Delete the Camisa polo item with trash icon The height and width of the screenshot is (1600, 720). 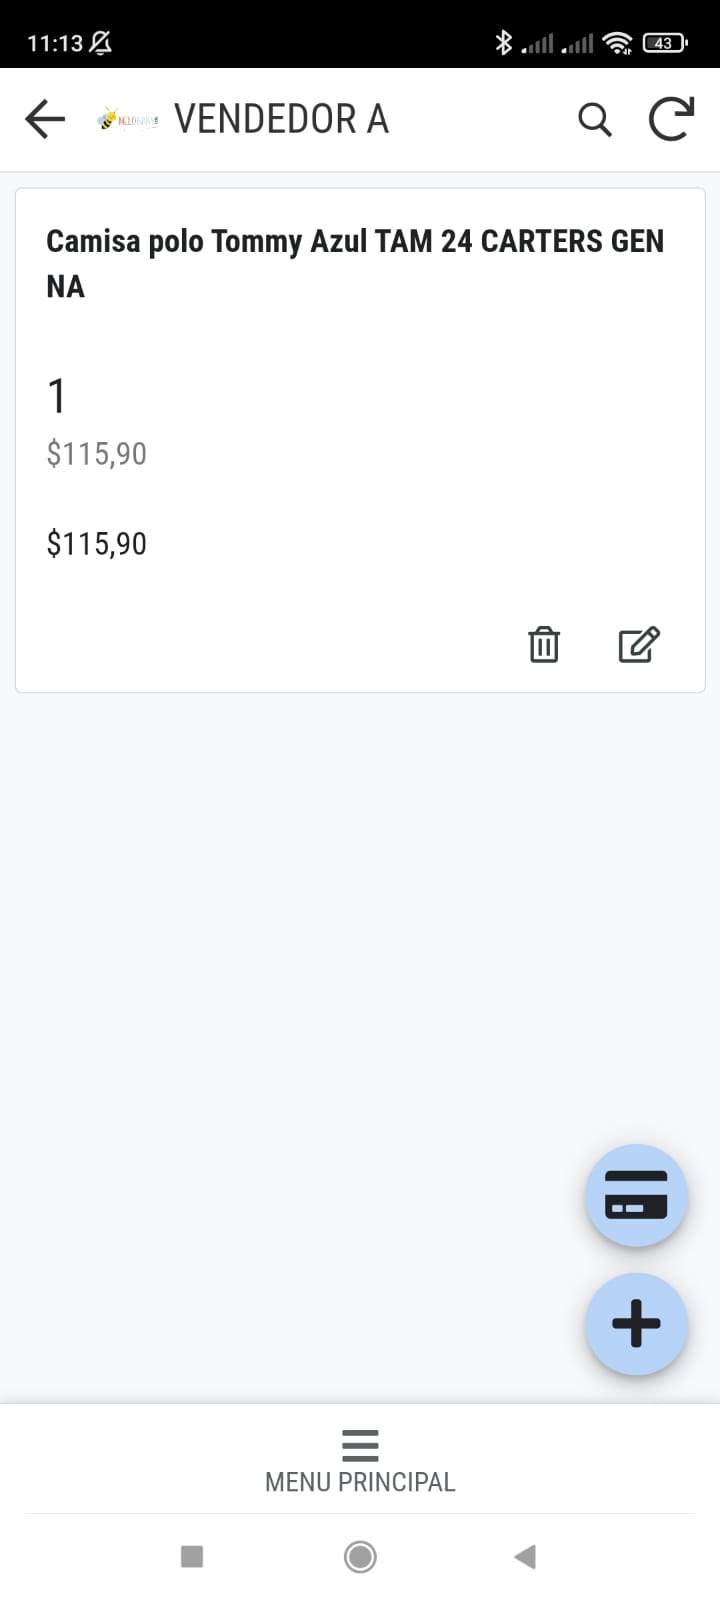[x=544, y=645]
